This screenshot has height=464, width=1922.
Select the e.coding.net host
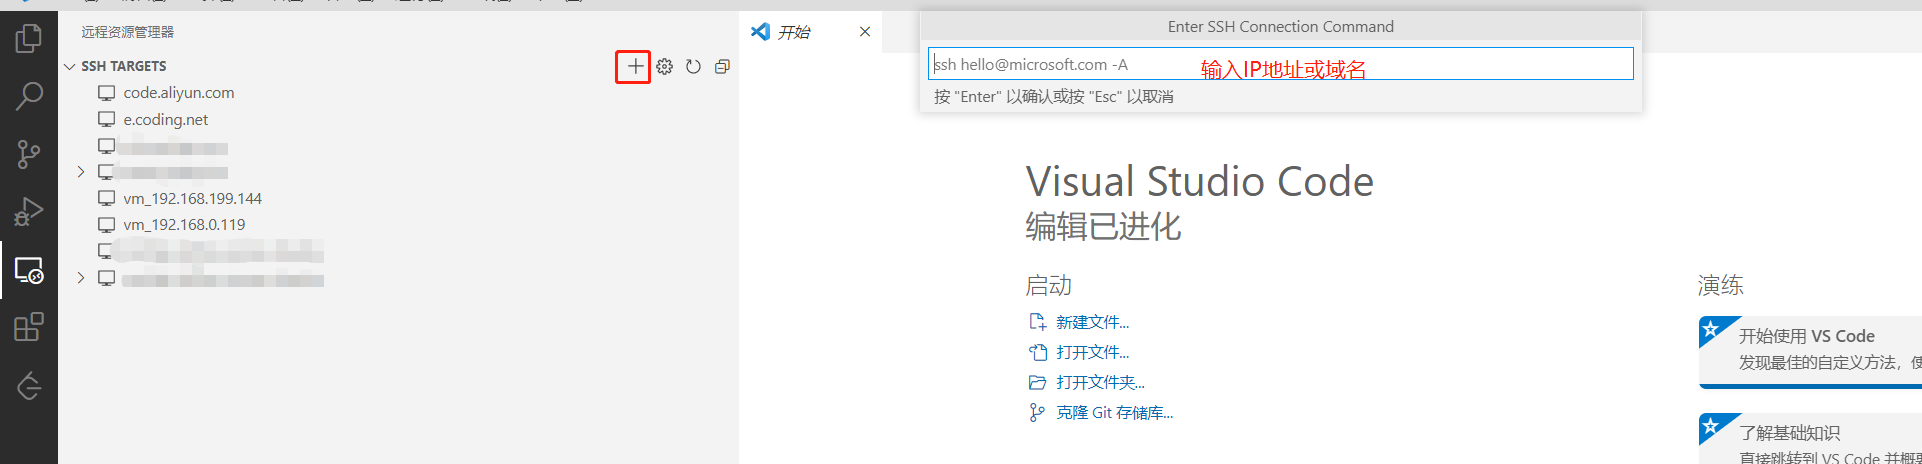165,120
